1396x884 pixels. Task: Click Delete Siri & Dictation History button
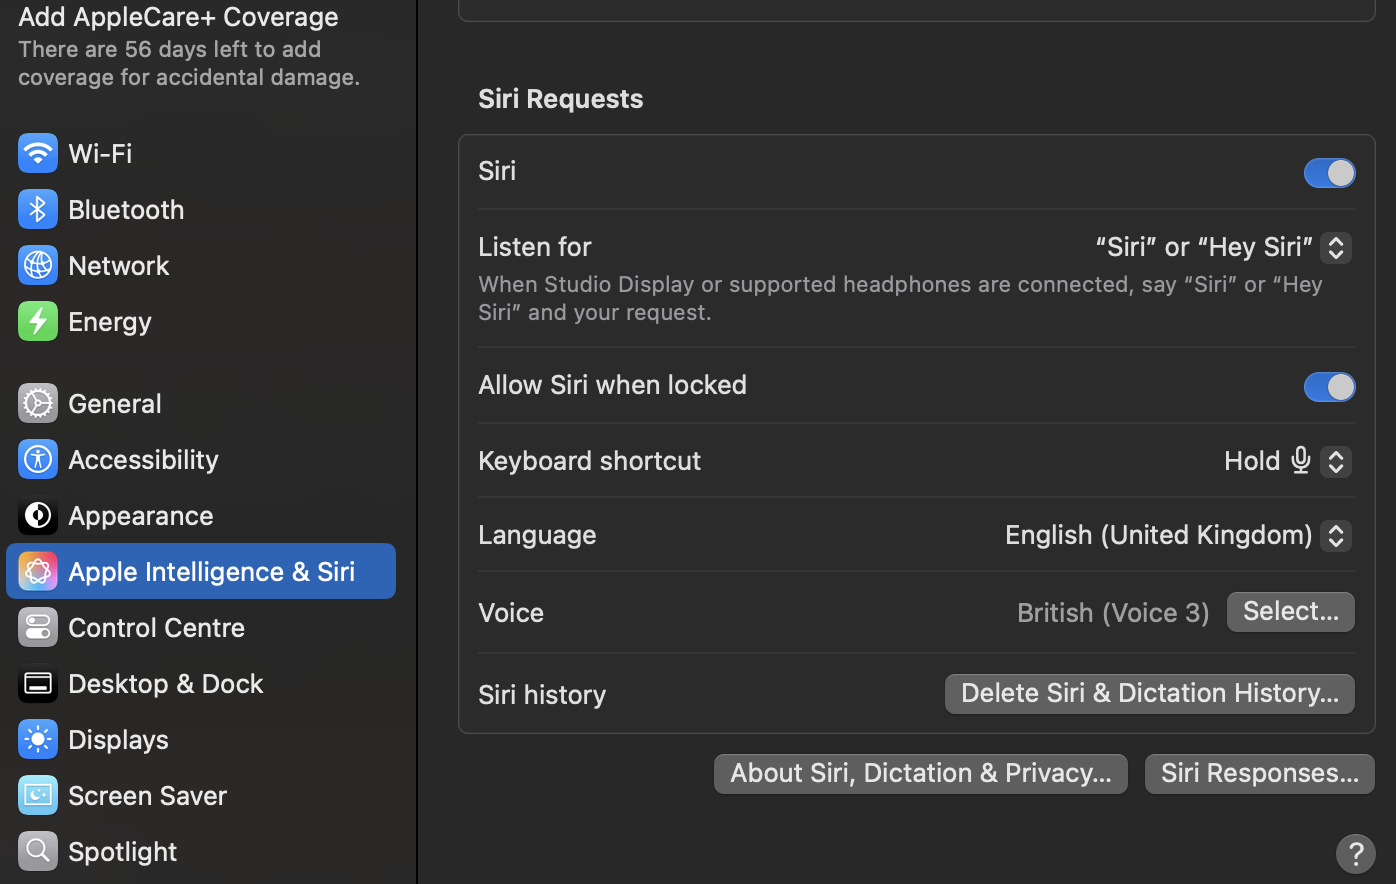click(1149, 693)
